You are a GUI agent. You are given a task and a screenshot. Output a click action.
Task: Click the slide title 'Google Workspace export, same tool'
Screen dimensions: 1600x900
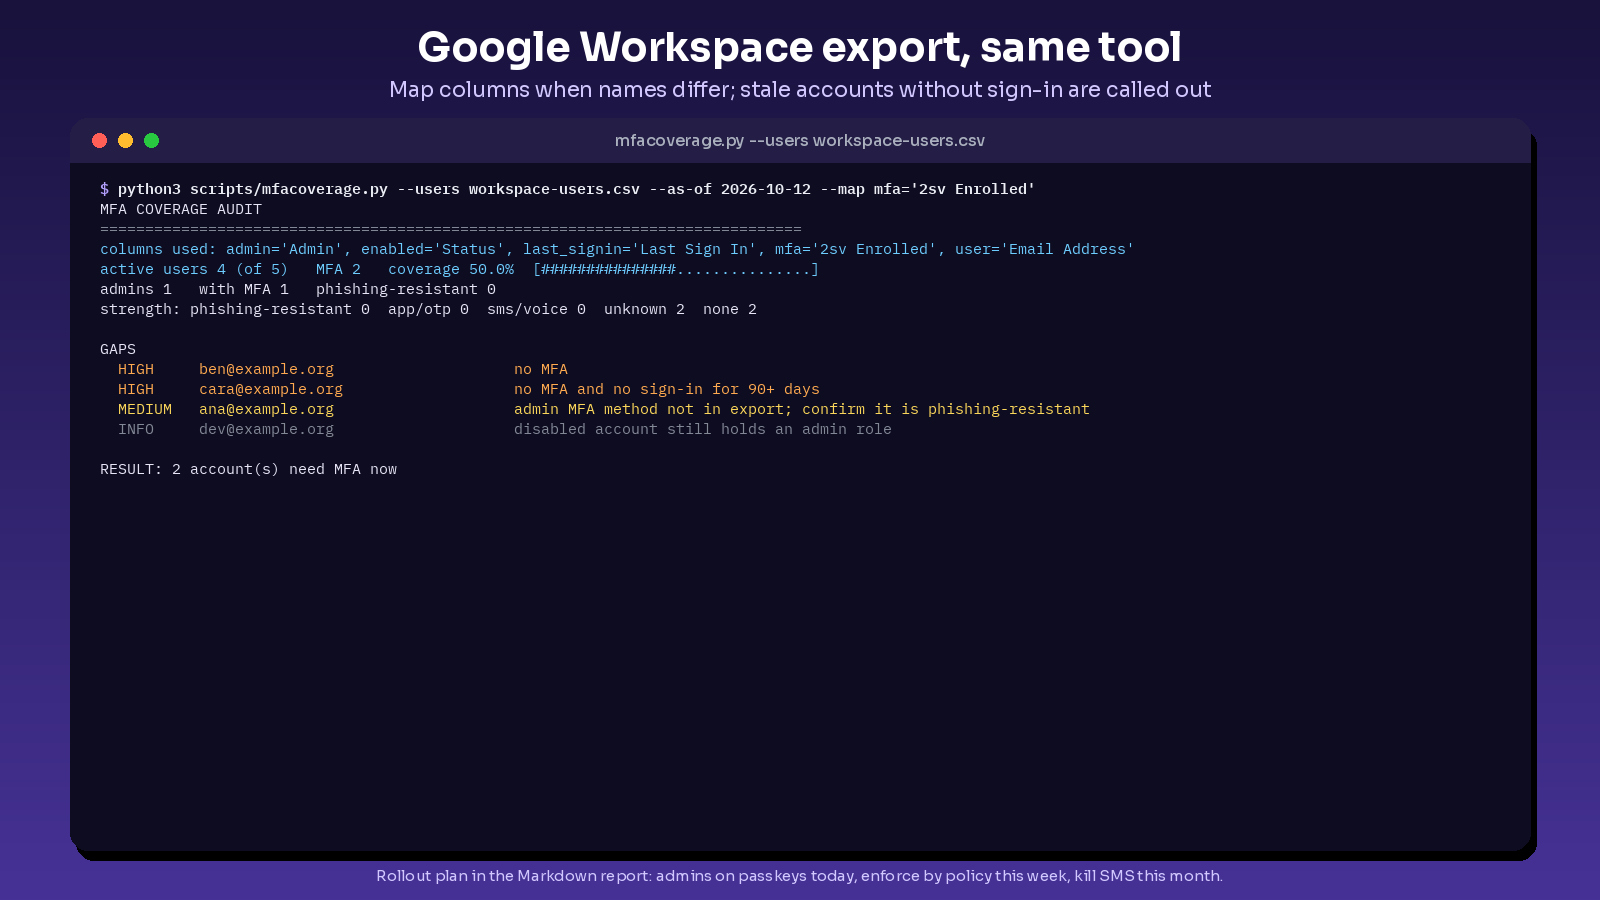click(x=800, y=47)
